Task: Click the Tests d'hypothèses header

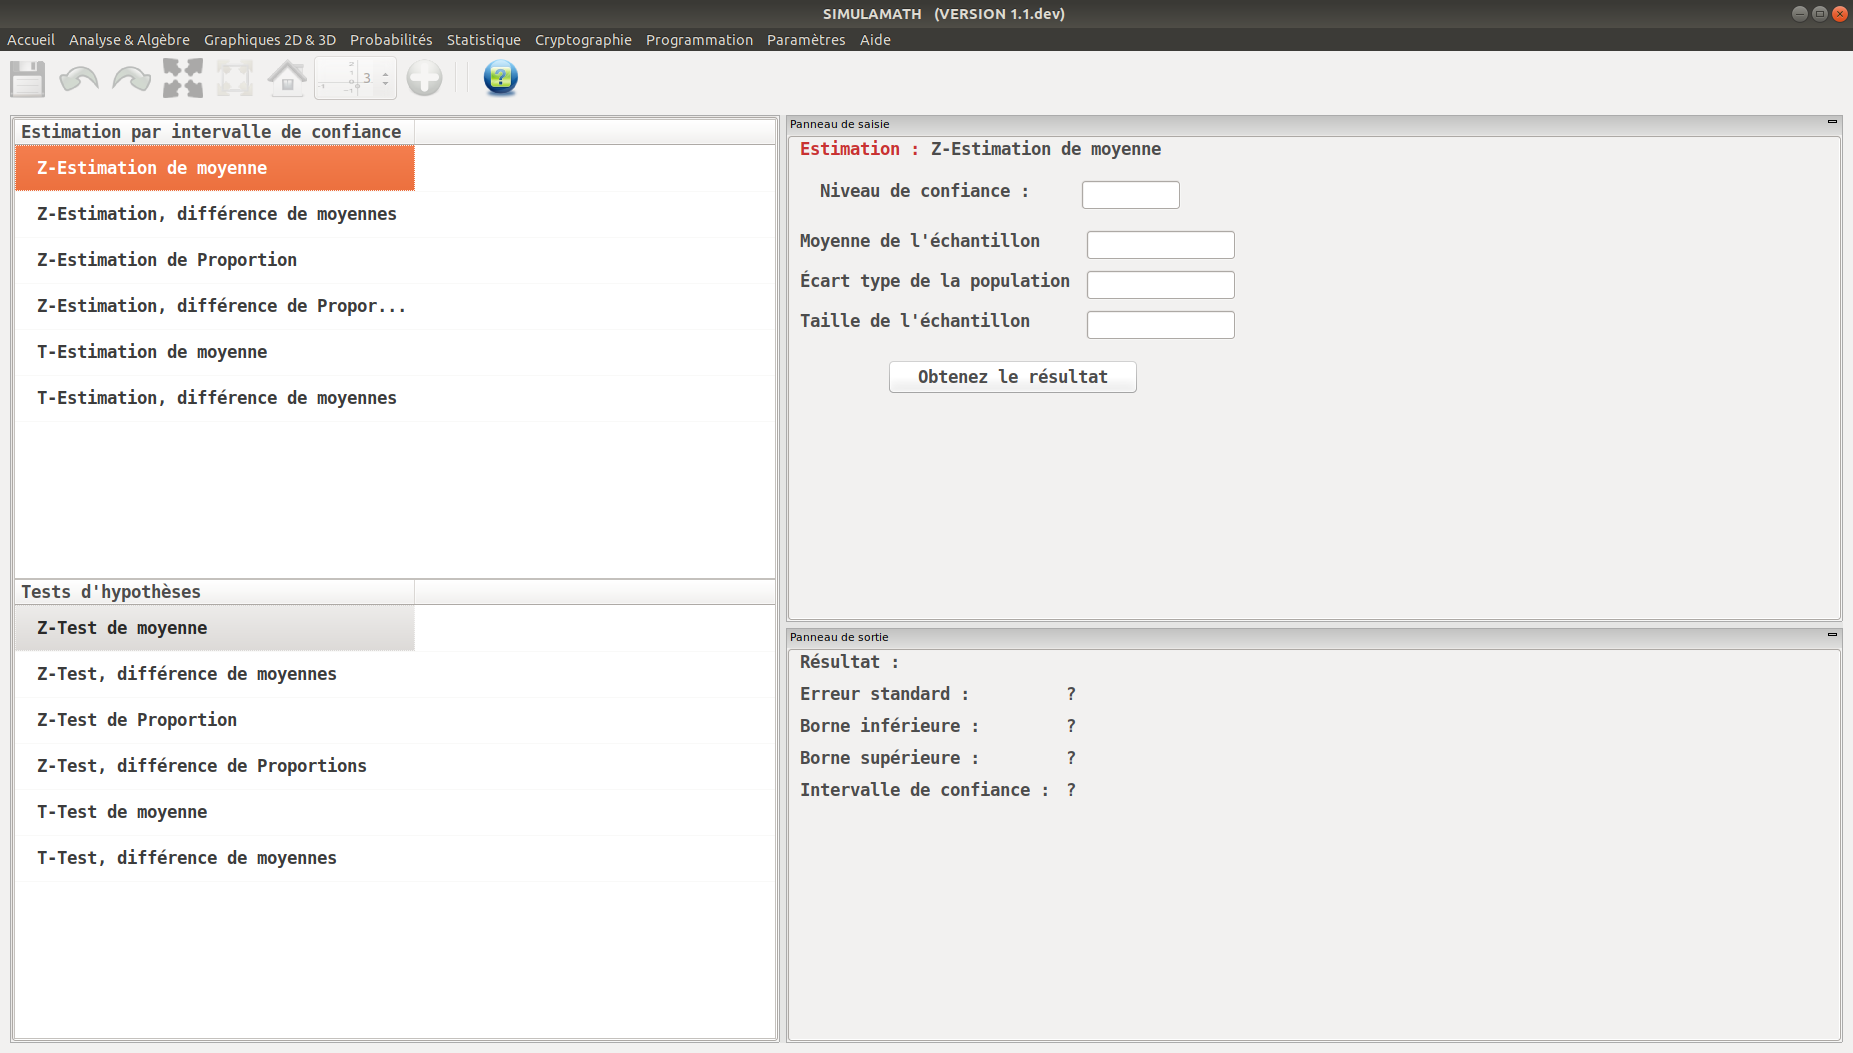Action: (215, 592)
